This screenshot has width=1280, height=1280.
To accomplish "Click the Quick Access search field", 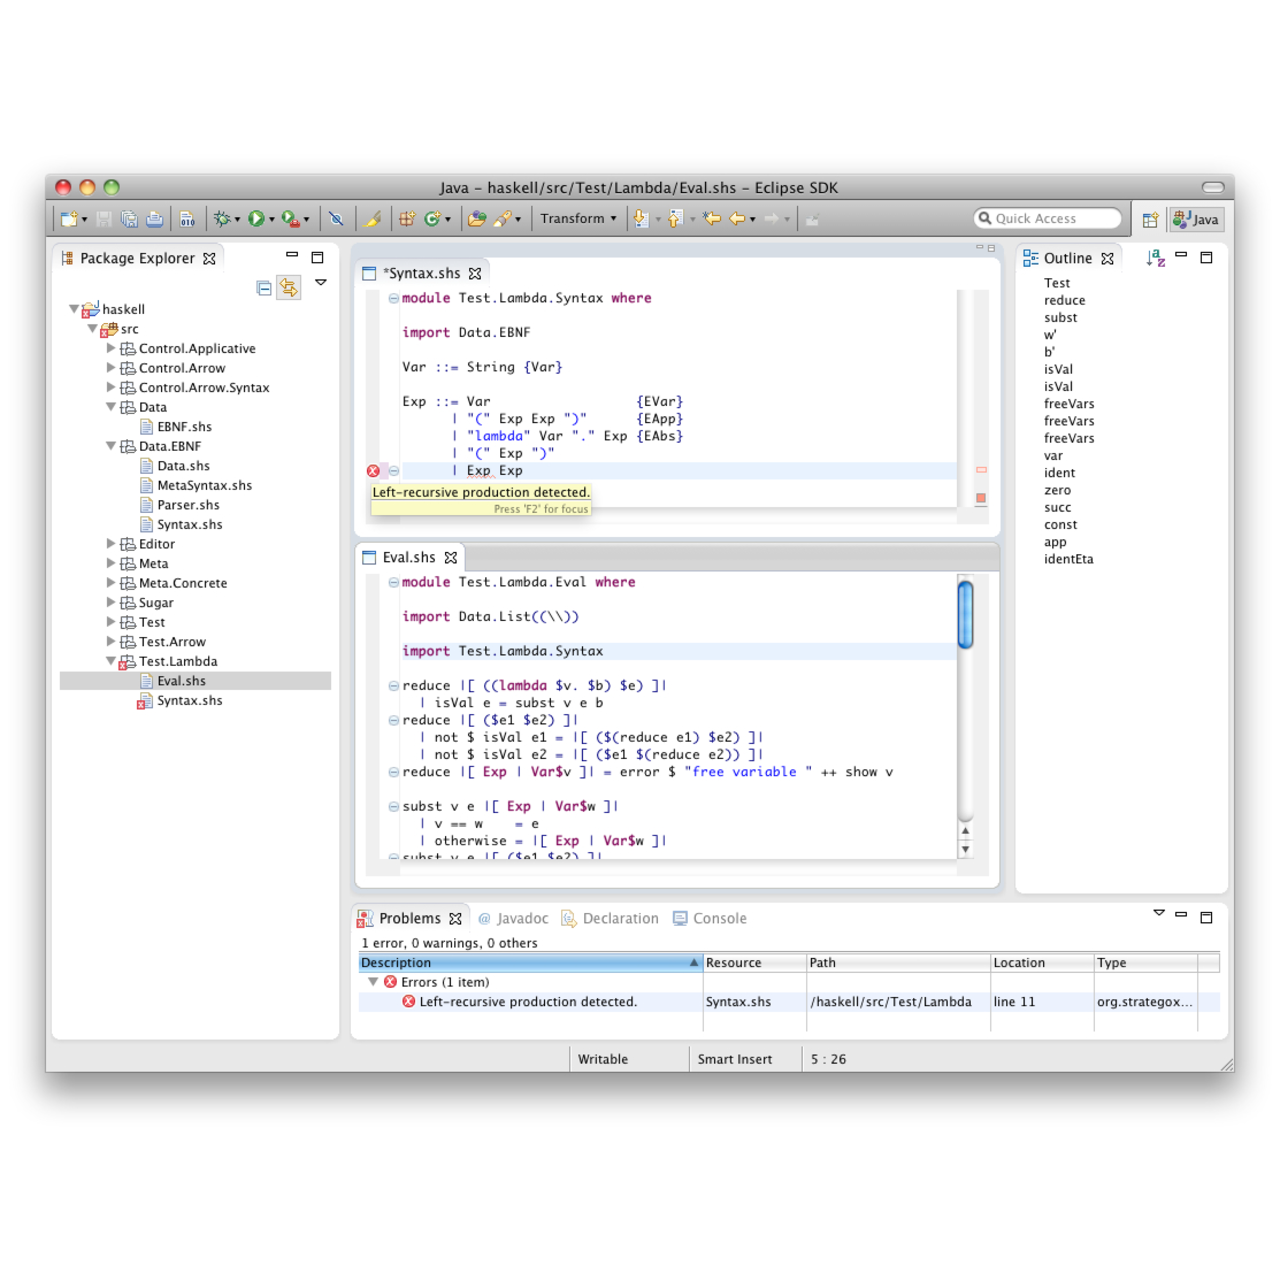I will [x=1047, y=219].
